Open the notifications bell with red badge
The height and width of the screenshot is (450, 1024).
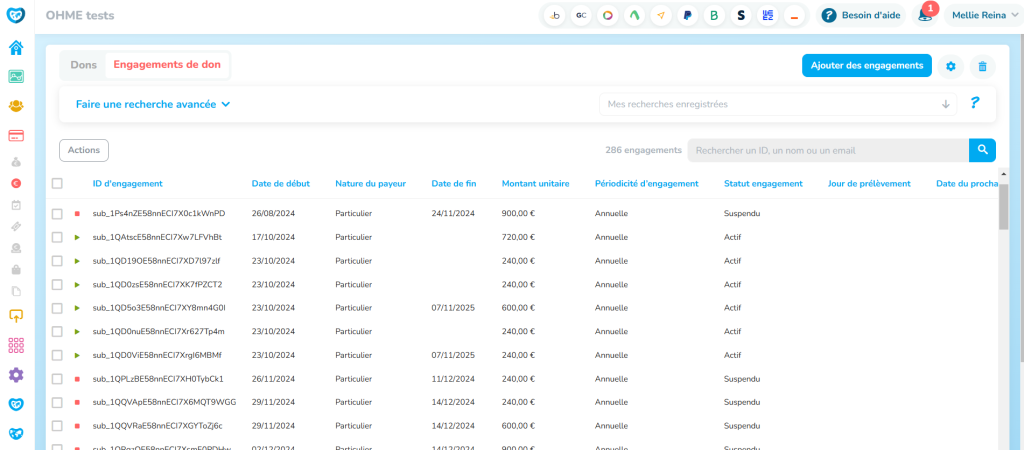(x=925, y=15)
